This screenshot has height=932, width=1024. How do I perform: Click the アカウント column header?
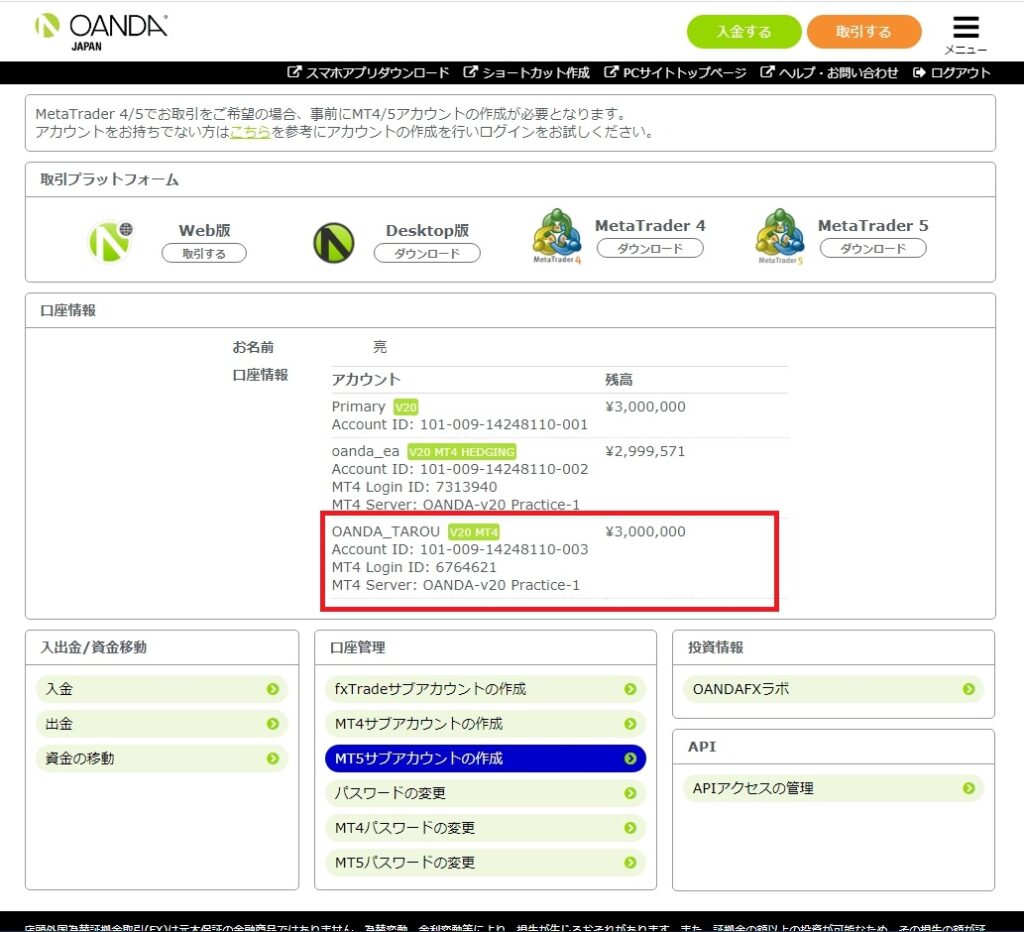(x=366, y=379)
